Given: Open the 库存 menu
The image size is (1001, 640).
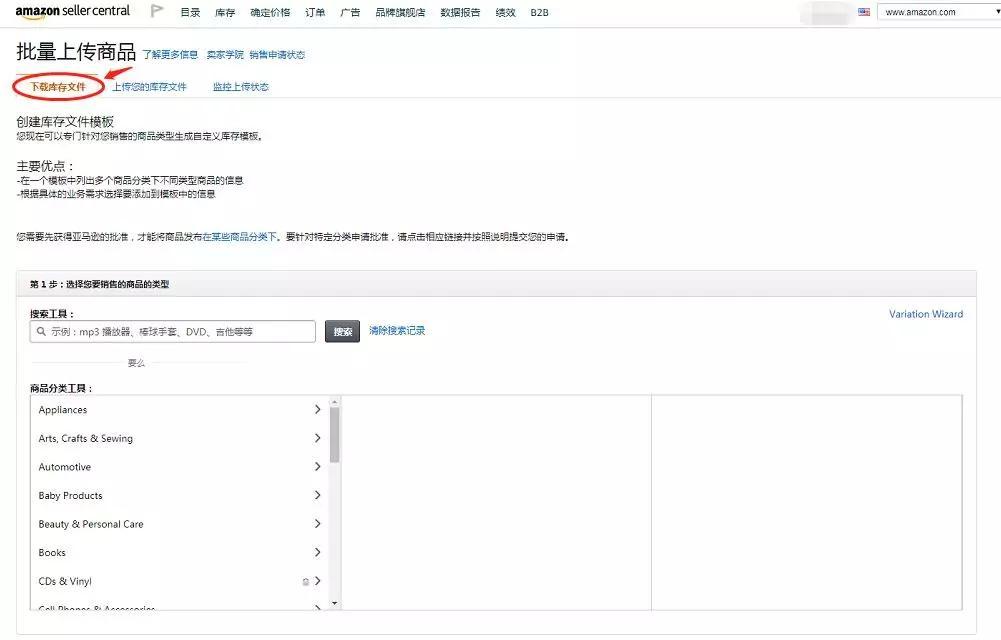Looking at the screenshot, I should (225, 12).
